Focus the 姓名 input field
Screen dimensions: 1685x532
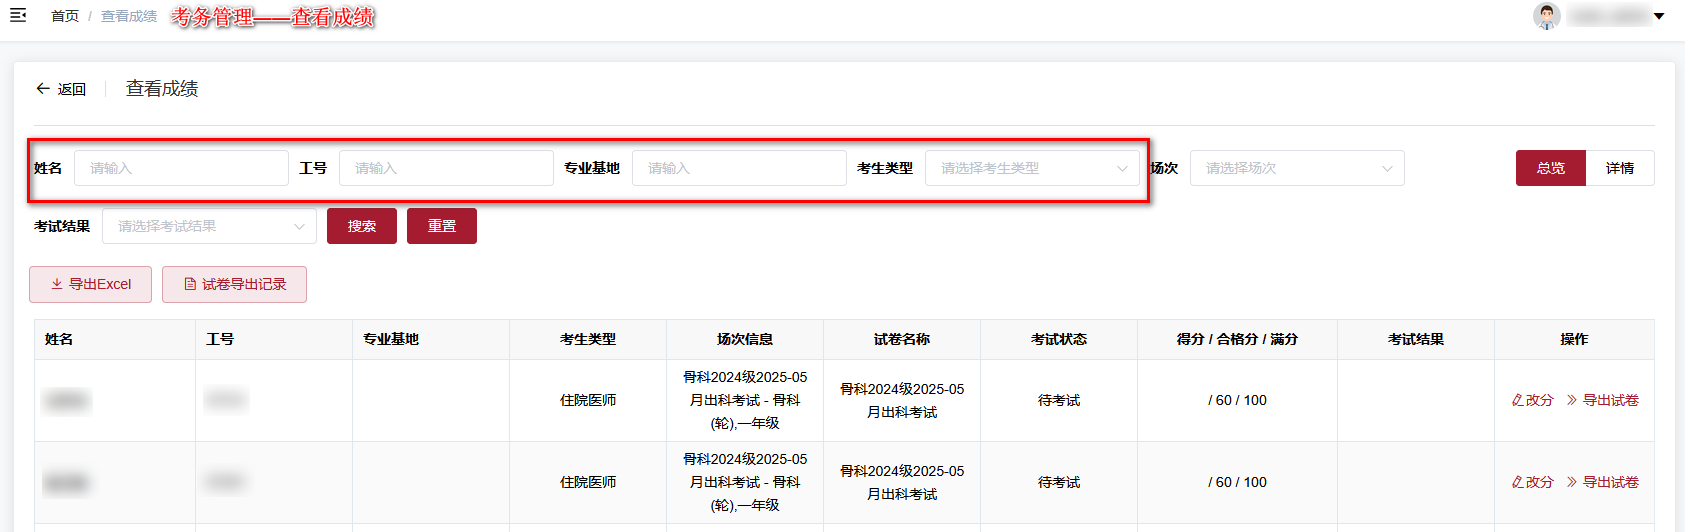point(181,168)
